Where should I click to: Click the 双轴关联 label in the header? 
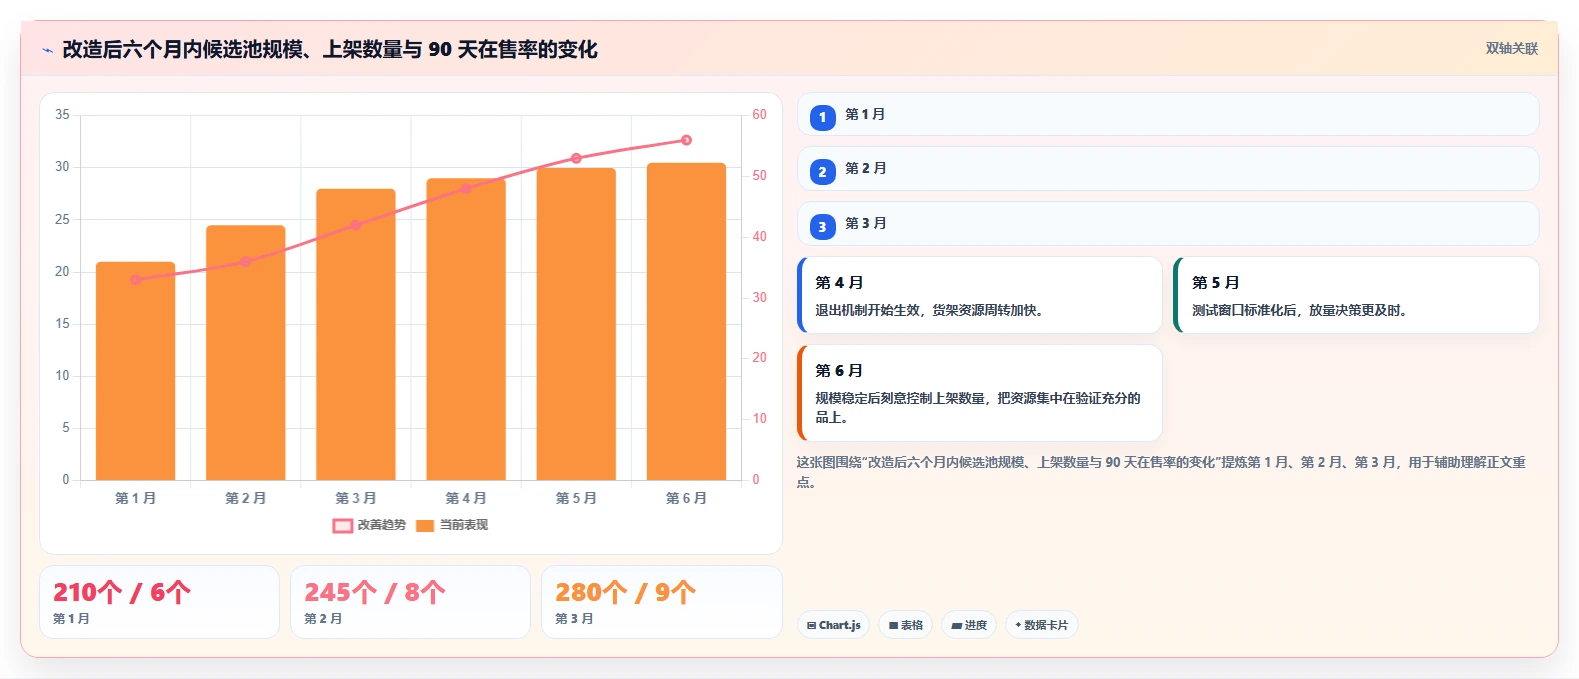tap(1512, 49)
